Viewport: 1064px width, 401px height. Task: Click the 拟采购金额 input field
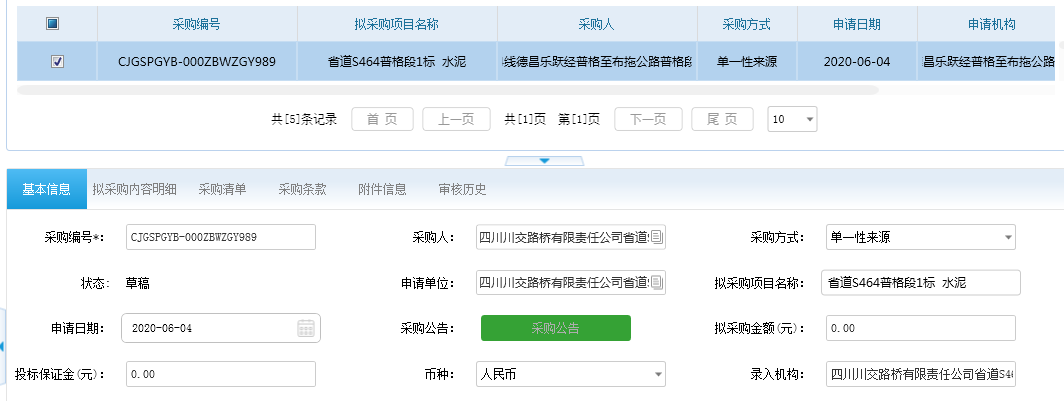pyautogui.click(x=920, y=328)
